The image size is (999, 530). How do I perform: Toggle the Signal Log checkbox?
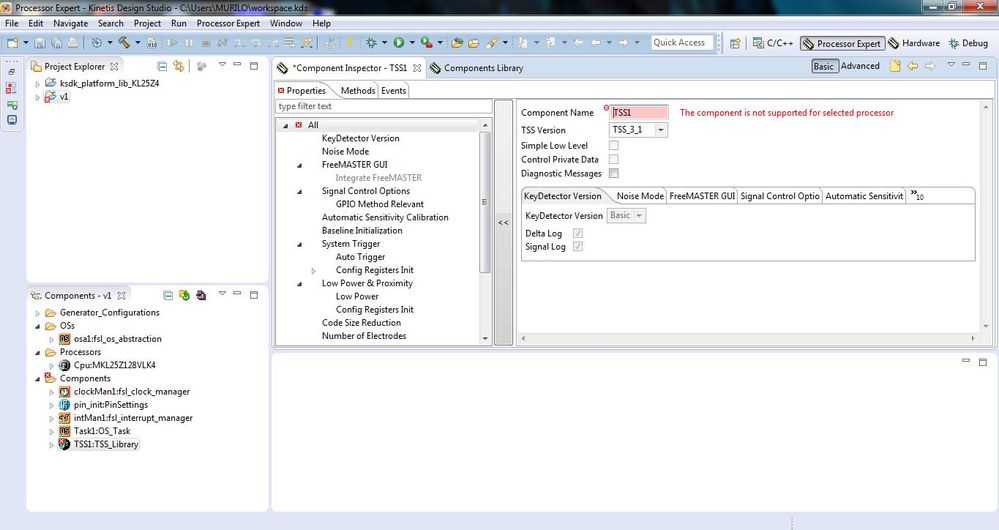click(578, 247)
